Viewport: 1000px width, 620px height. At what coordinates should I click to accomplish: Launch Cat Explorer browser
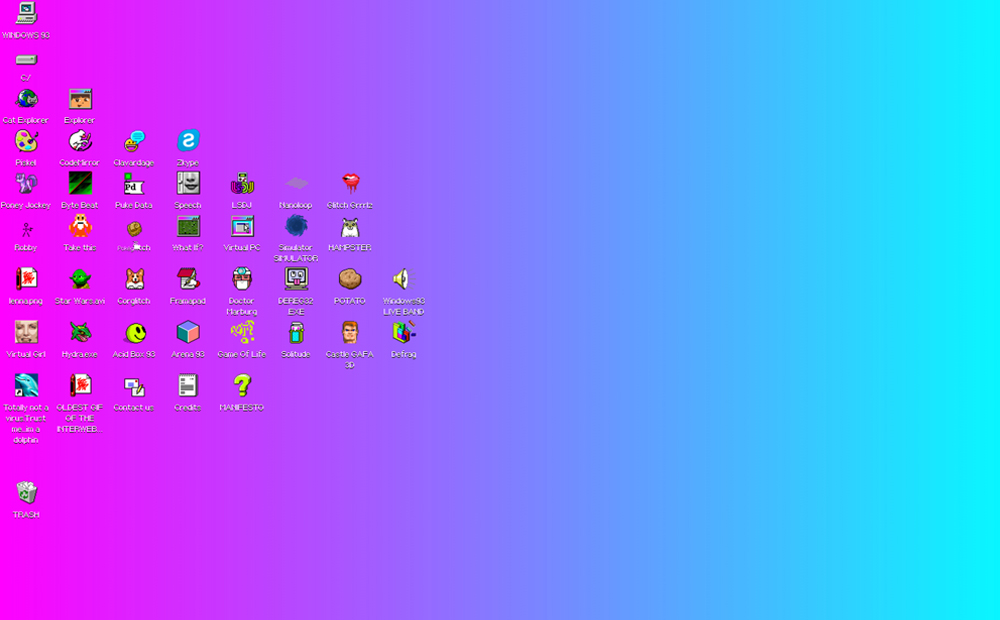click(x=26, y=99)
